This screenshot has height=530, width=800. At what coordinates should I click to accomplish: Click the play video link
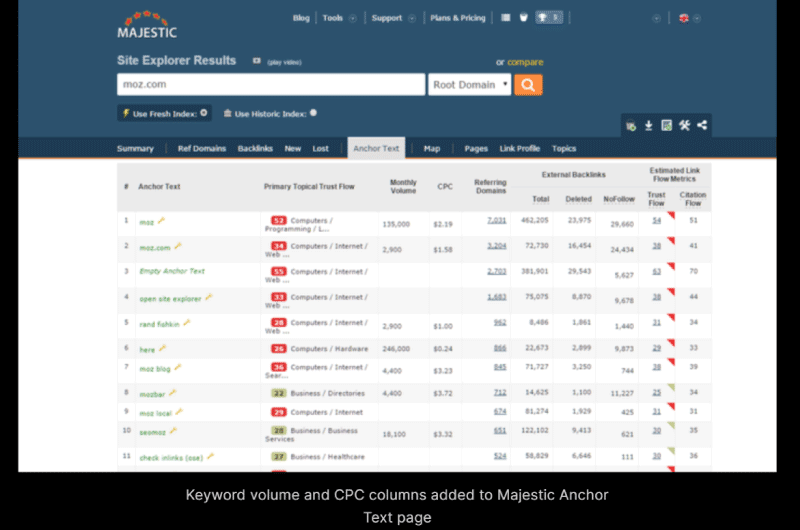point(284,62)
